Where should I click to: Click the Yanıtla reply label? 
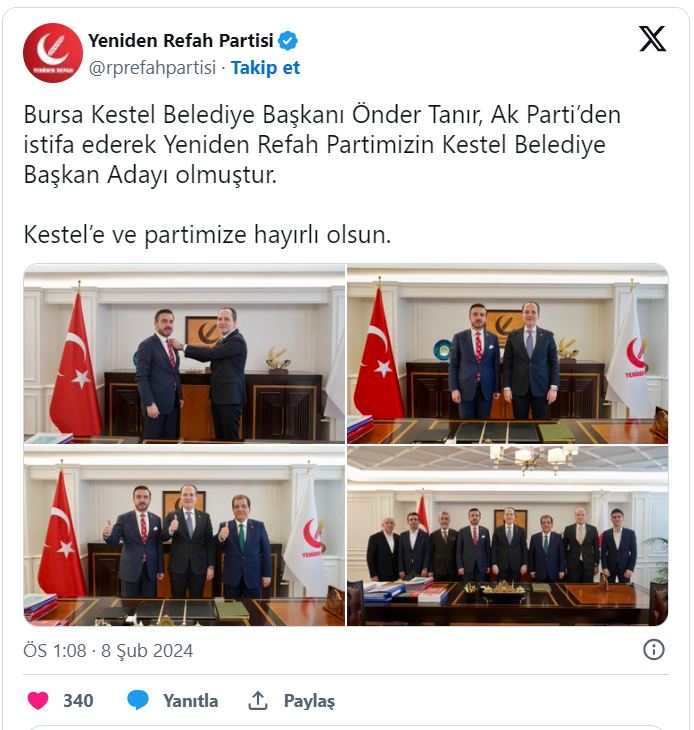click(x=190, y=701)
